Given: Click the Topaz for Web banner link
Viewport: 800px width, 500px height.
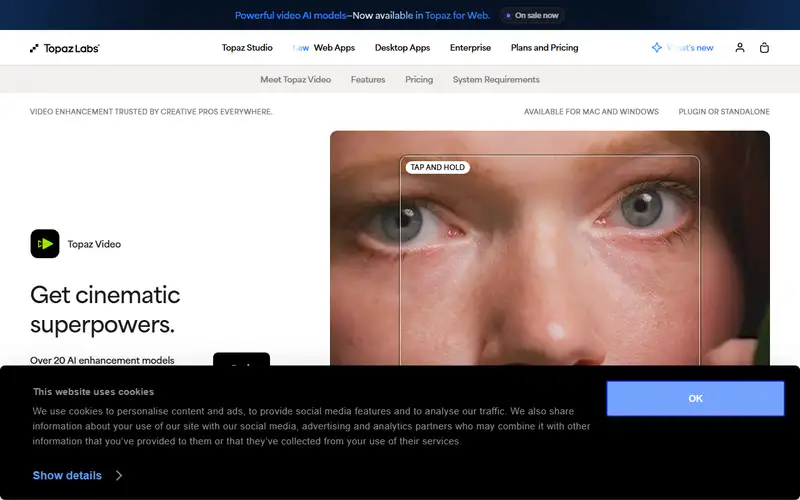Looking at the screenshot, I should [x=457, y=15].
